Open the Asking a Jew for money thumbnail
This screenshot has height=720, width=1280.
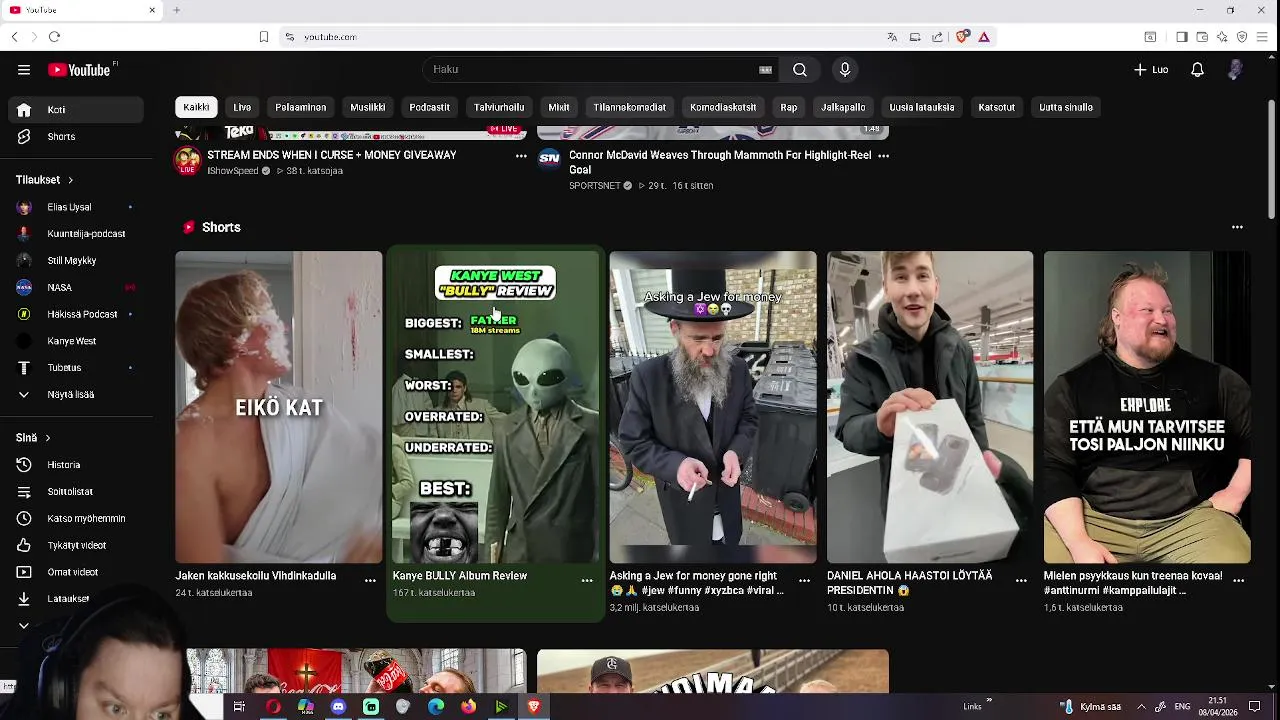pyautogui.click(x=713, y=407)
